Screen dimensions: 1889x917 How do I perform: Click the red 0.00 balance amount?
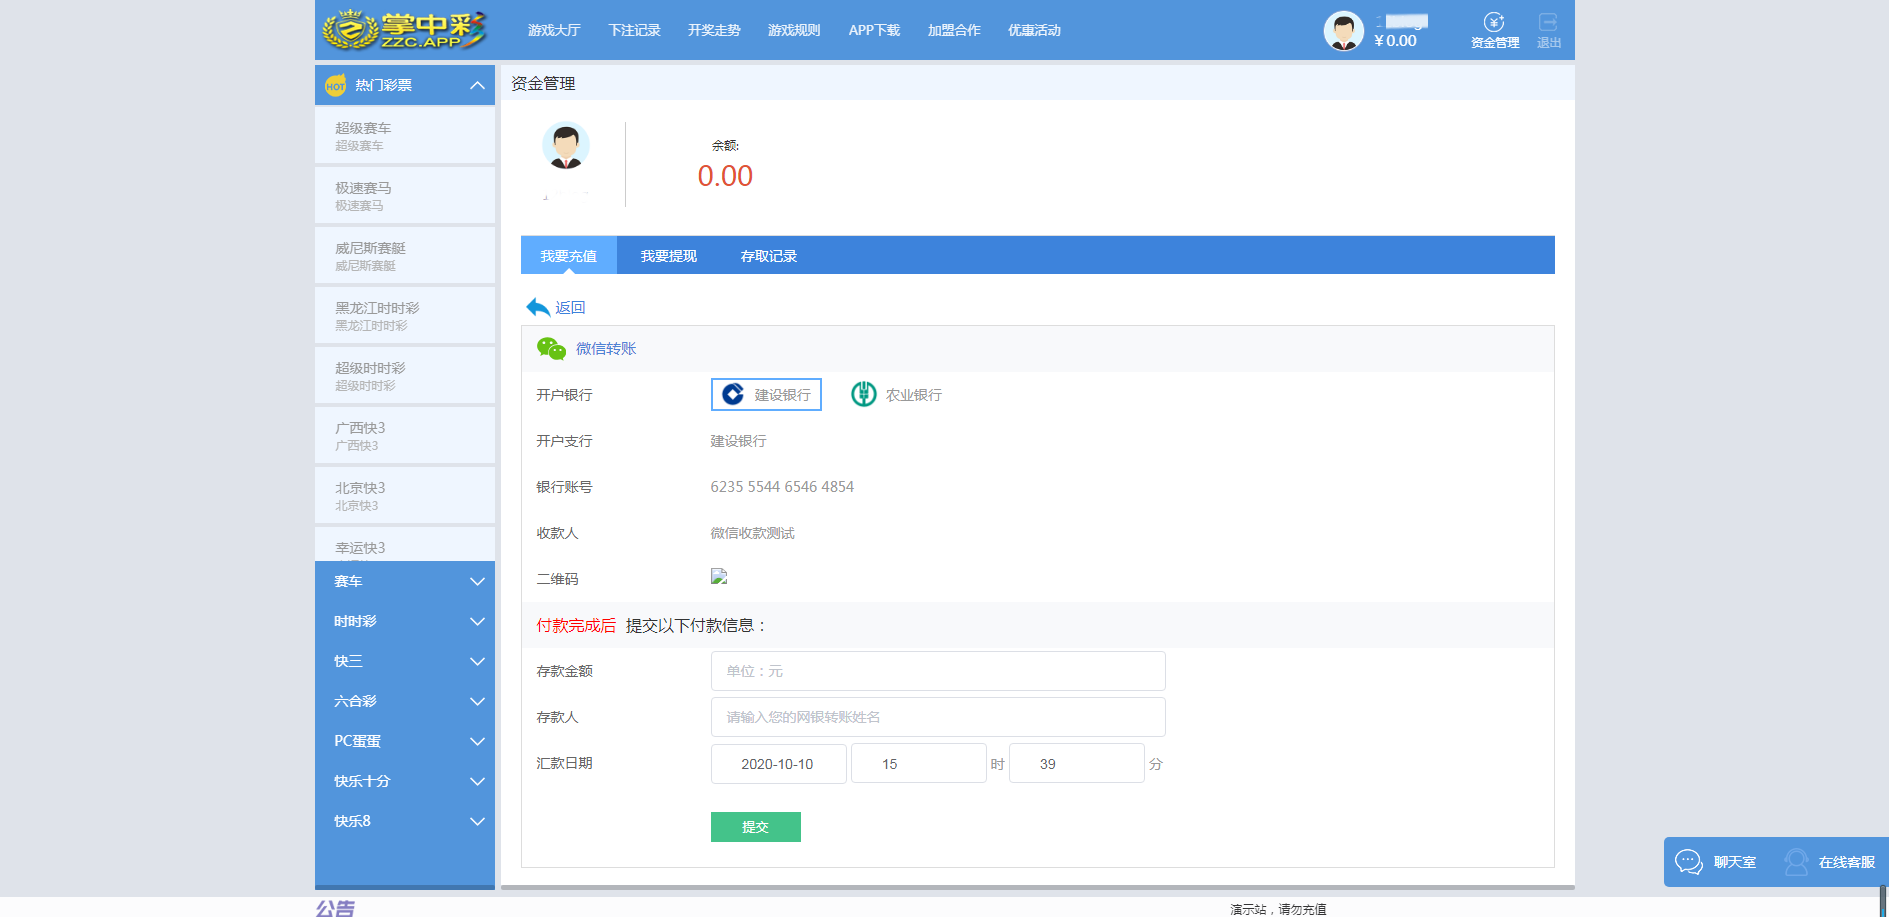click(x=725, y=176)
